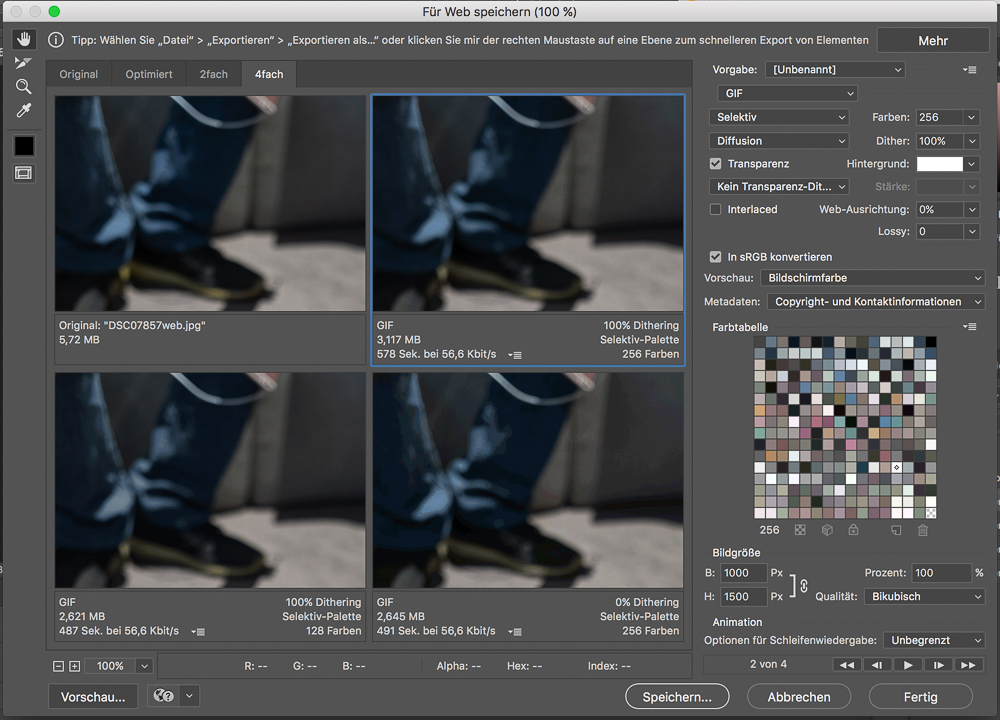Open the Farbtabelle palette menu icon
The image size is (1000, 720).
click(x=969, y=327)
